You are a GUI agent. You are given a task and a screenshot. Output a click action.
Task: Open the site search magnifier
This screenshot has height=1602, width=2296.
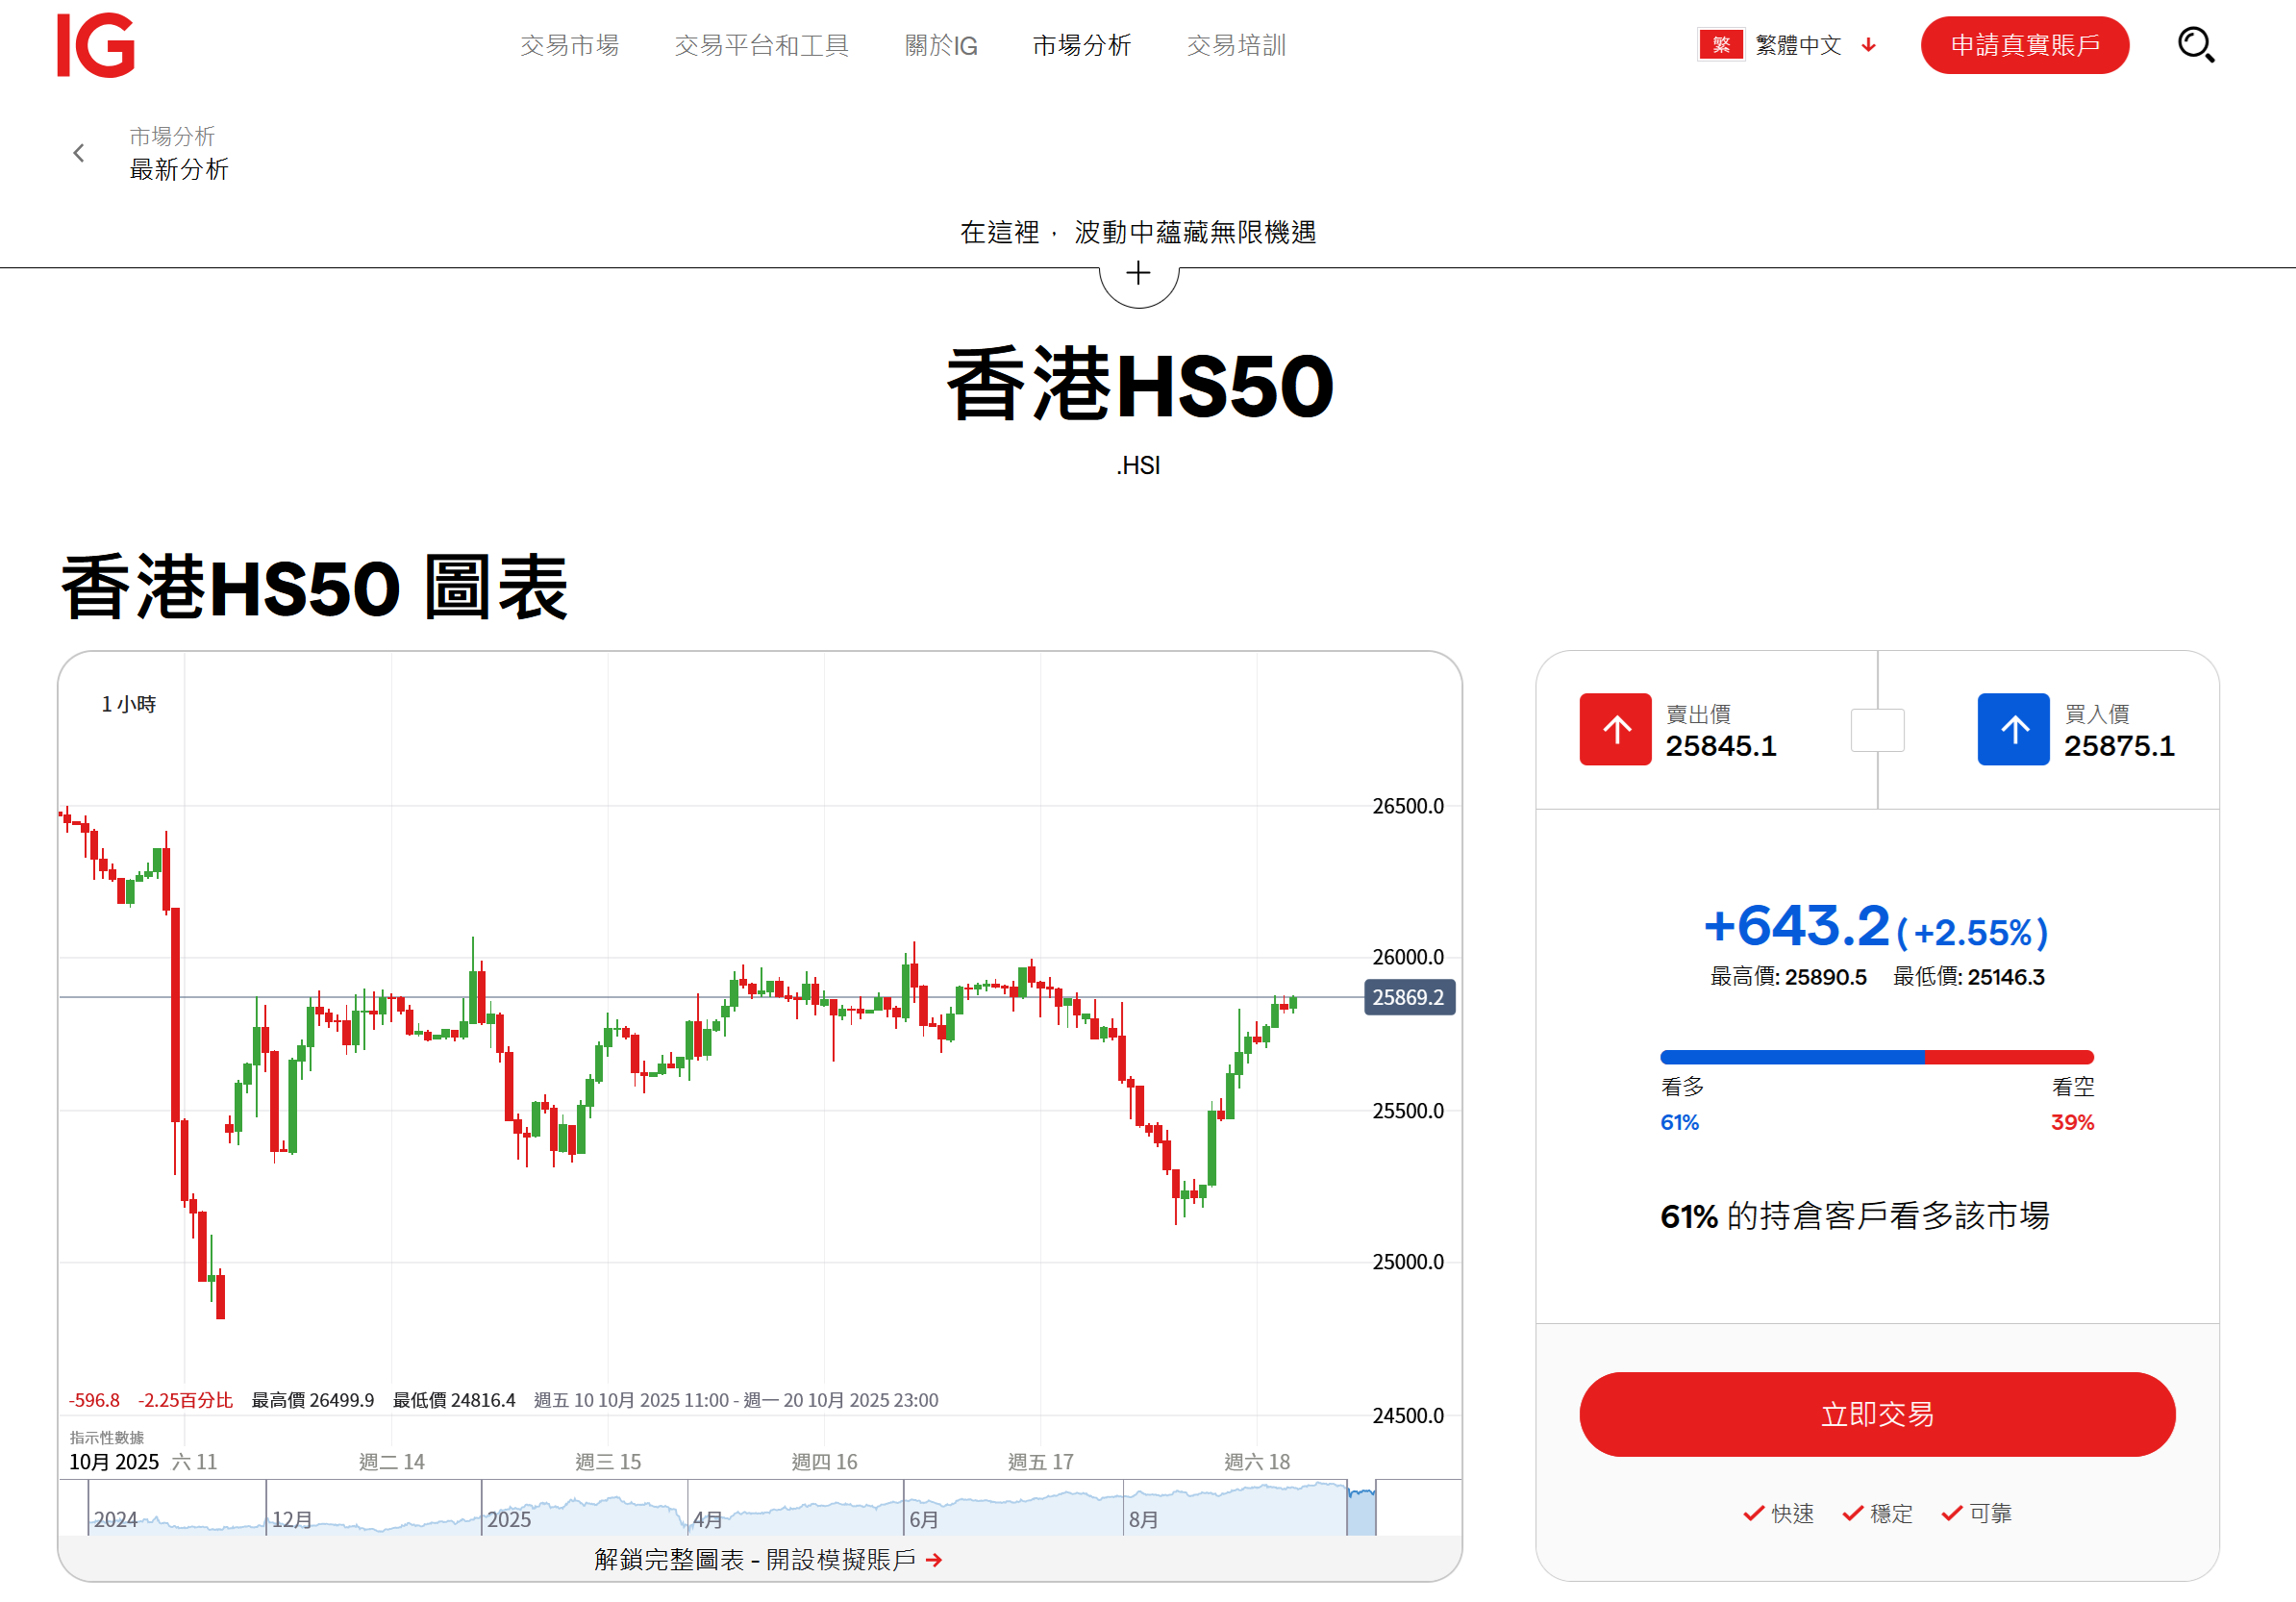click(x=2196, y=44)
